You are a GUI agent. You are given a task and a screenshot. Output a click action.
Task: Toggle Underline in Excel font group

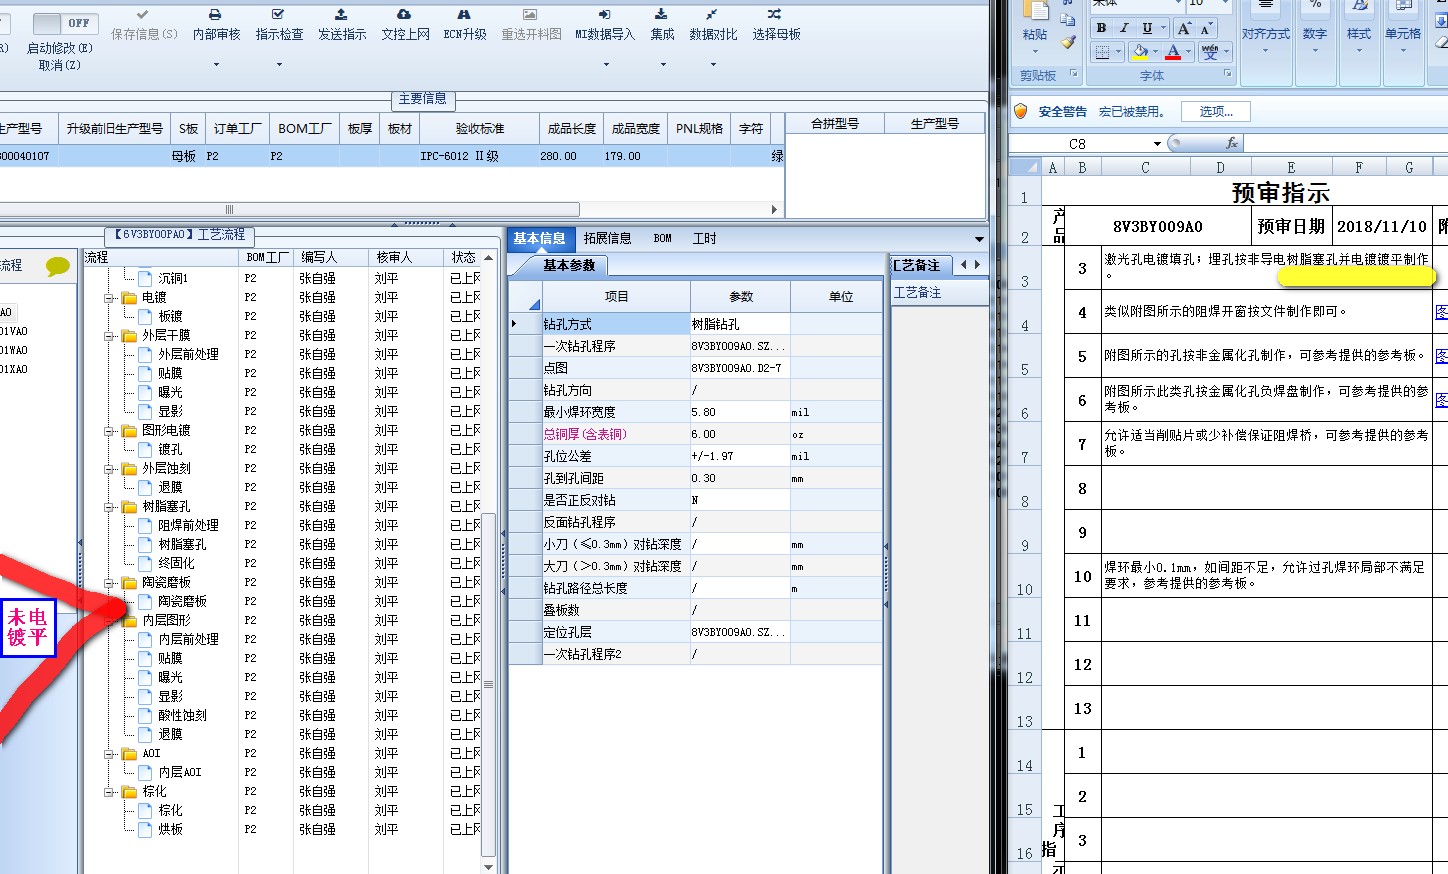pos(1147,28)
